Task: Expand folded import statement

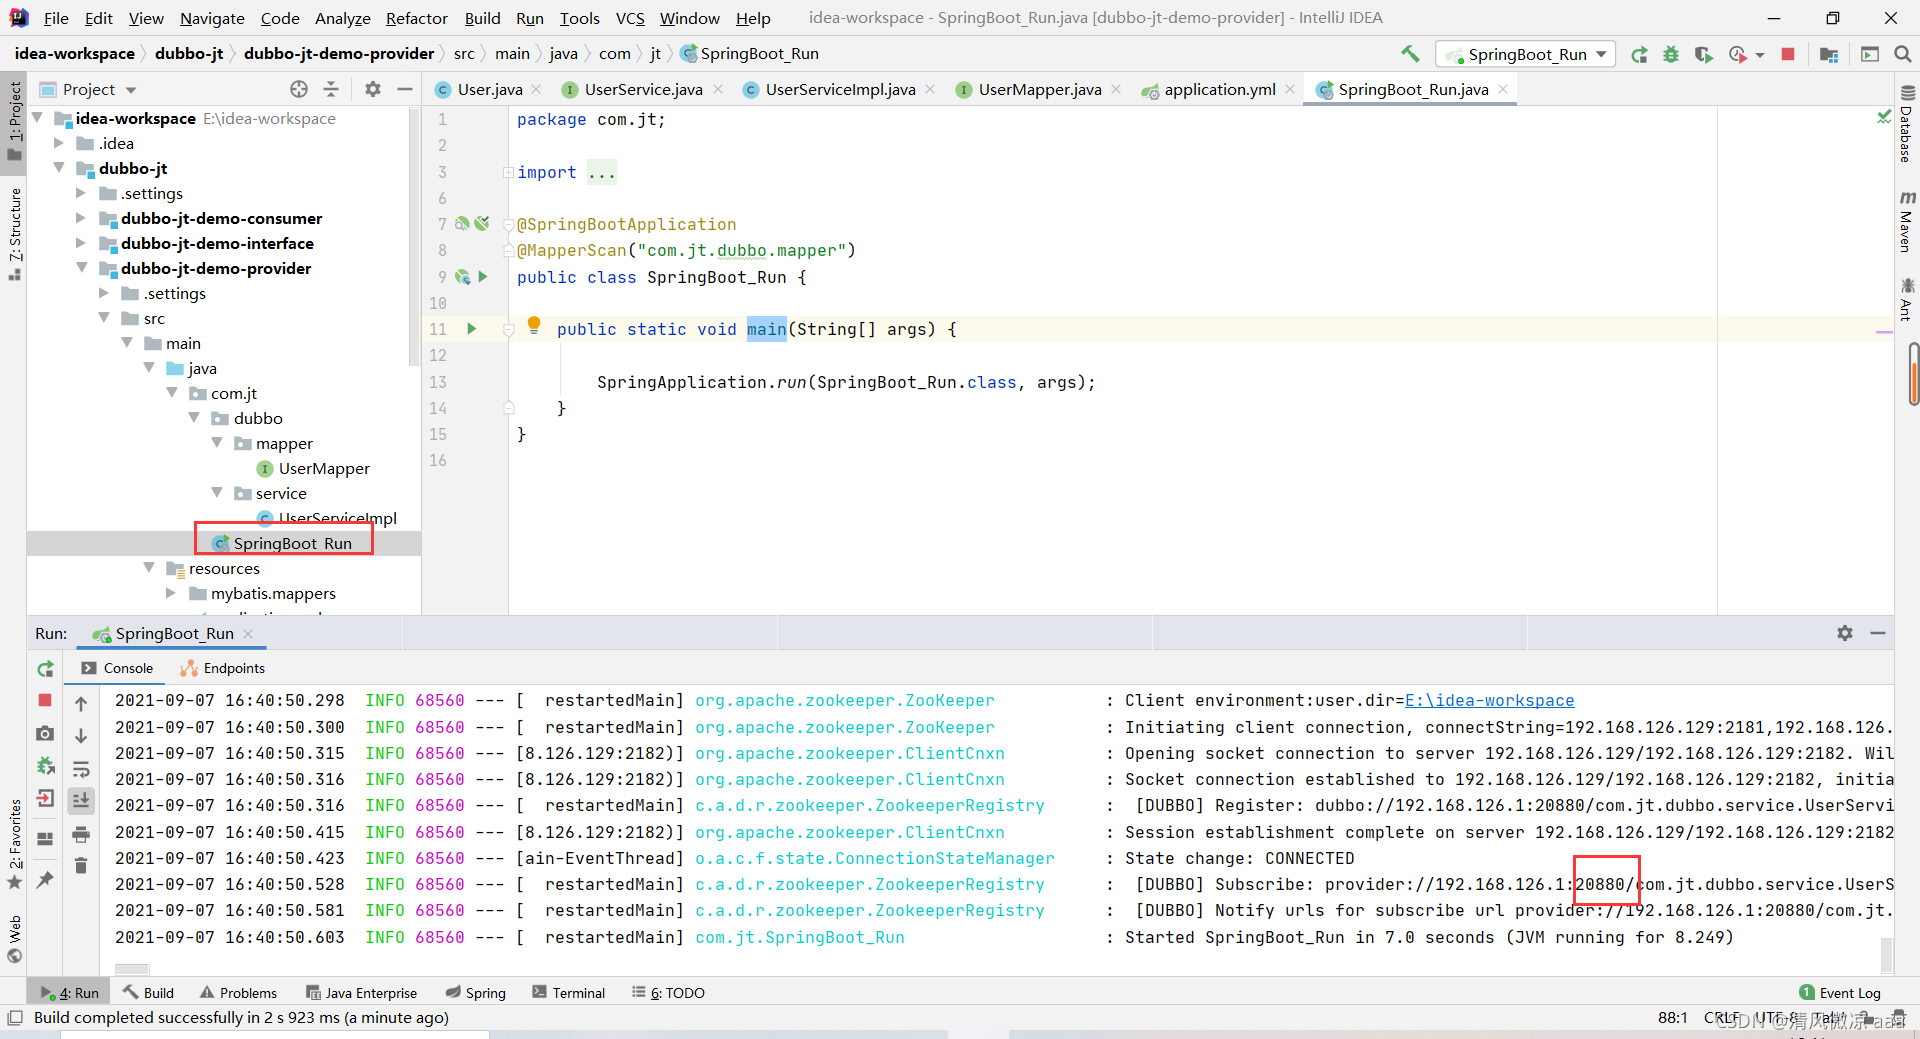Action: [508, 172]
